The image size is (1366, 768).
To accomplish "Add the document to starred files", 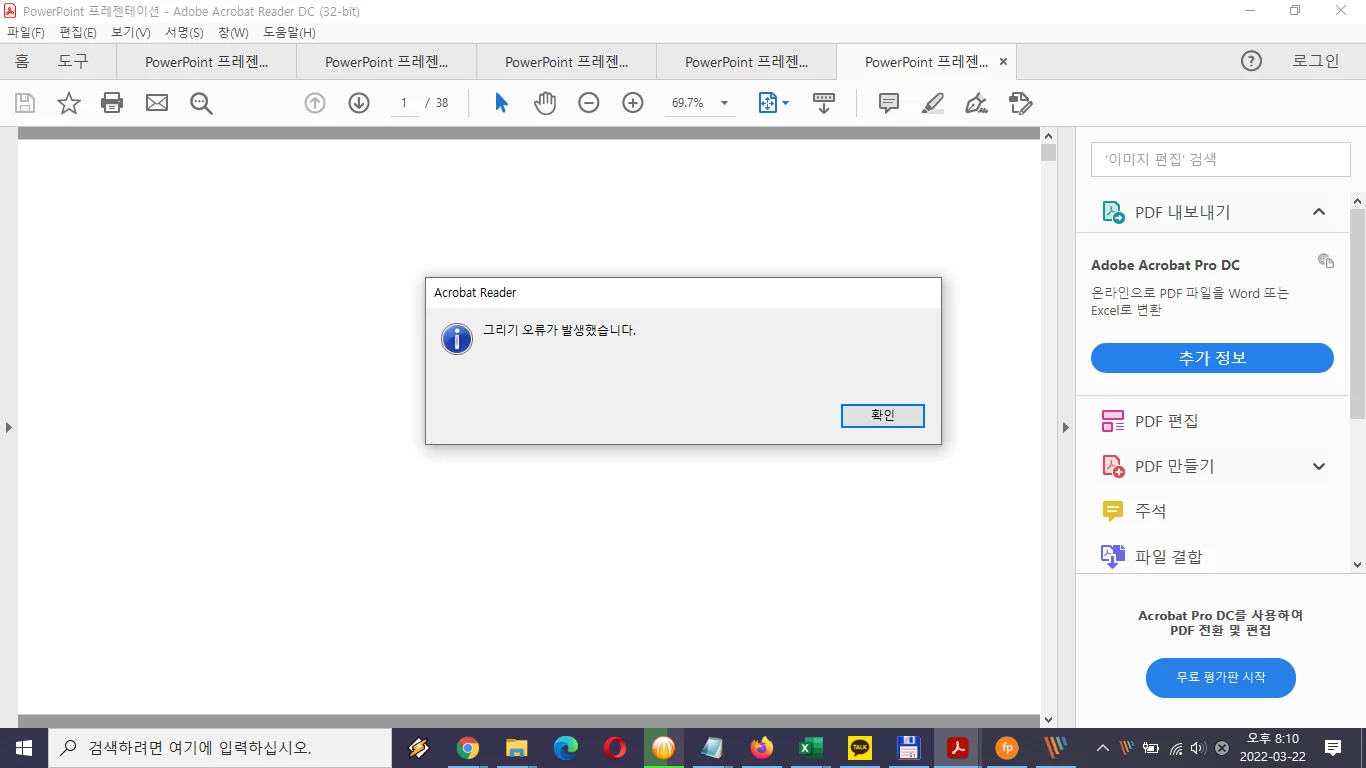I will [69, 103].
